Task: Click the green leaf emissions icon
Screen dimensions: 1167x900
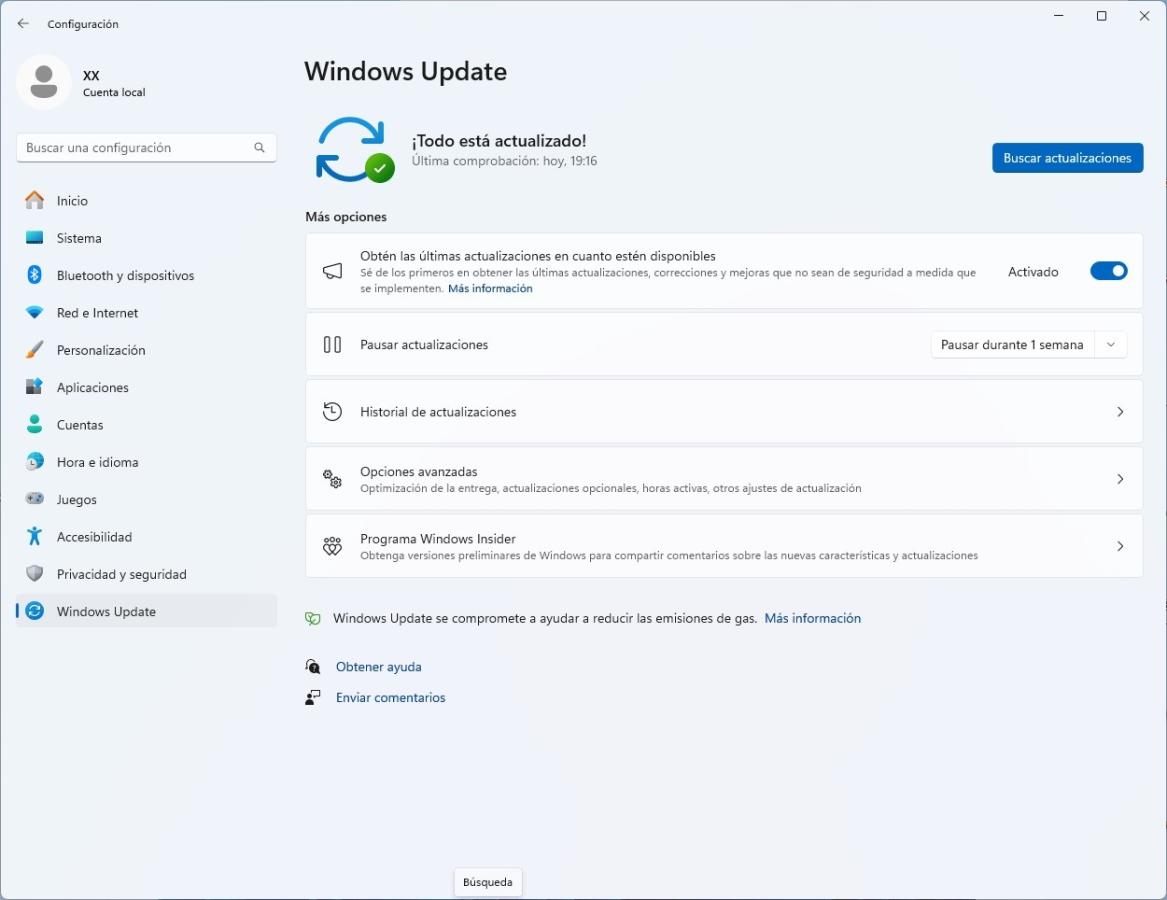Action: (313, 619)
